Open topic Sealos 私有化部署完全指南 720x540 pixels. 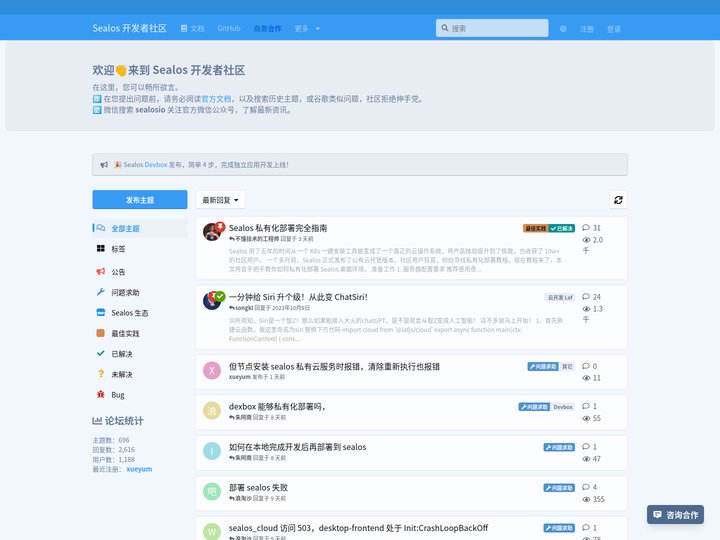[278, 228]
